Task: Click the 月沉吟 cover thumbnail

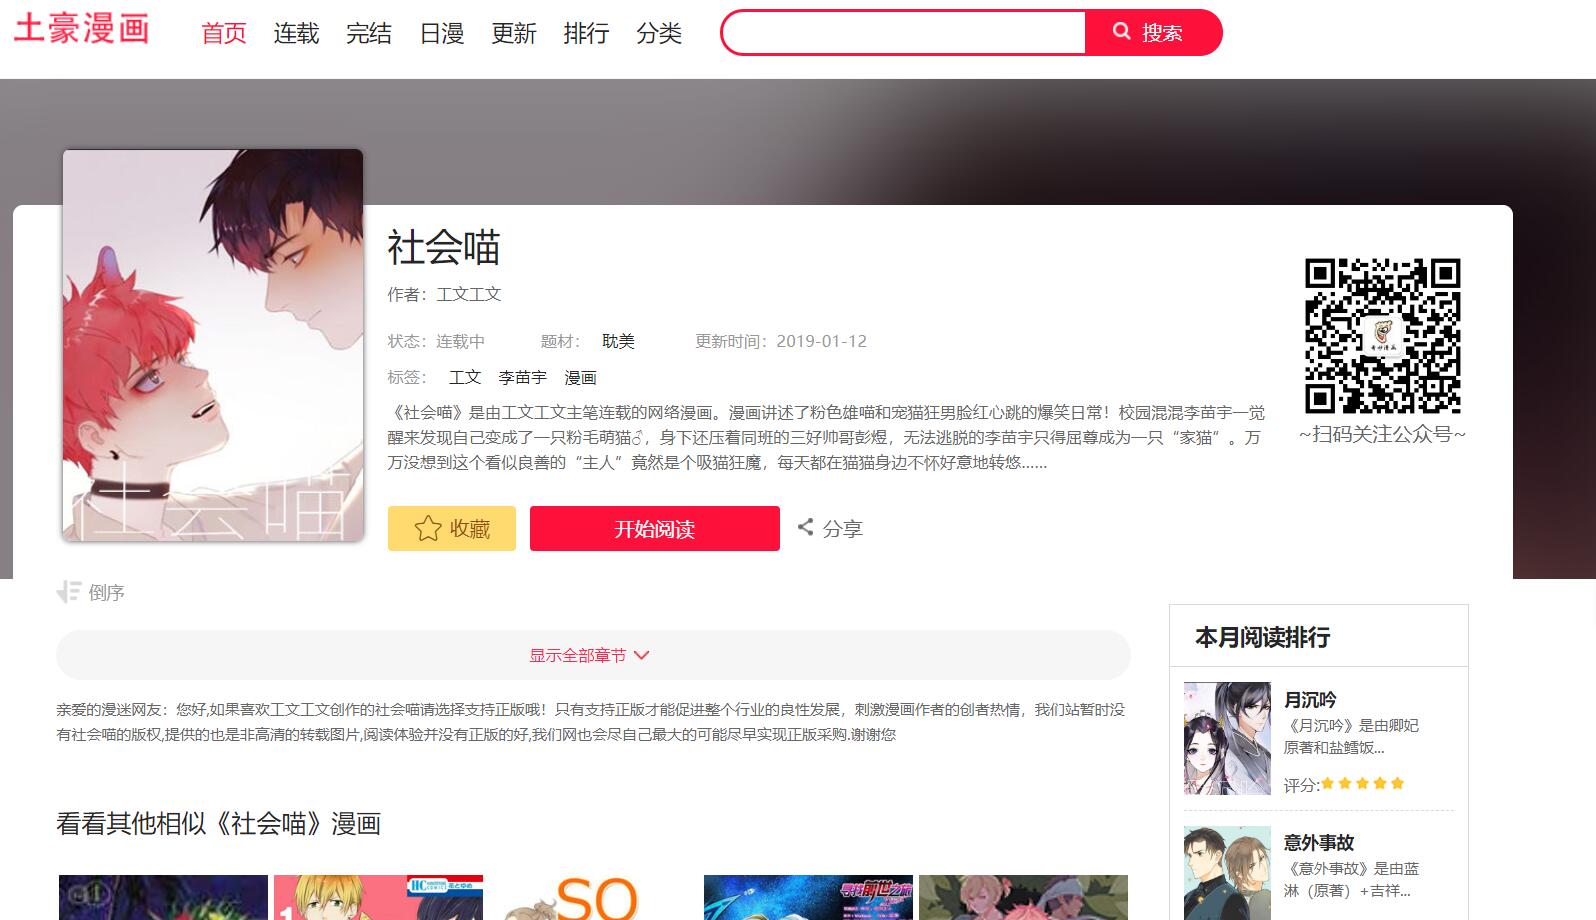Action: pos(1227,739)
